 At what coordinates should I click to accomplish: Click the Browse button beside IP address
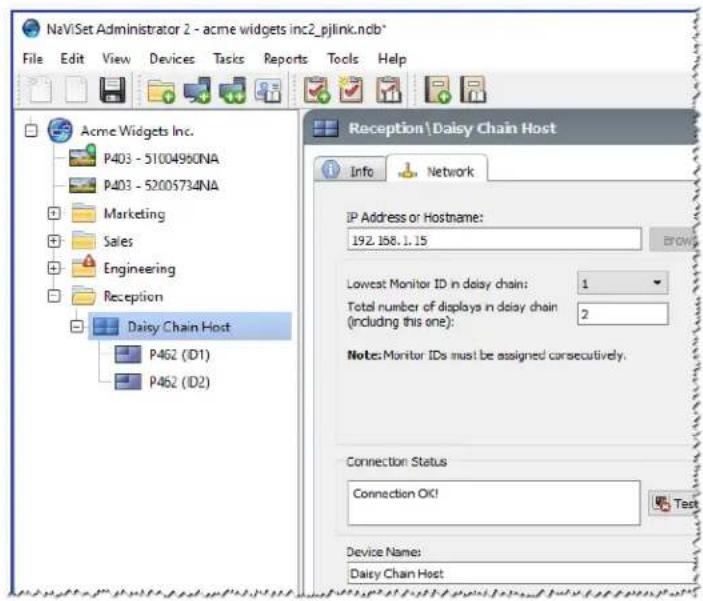(675, 240)
